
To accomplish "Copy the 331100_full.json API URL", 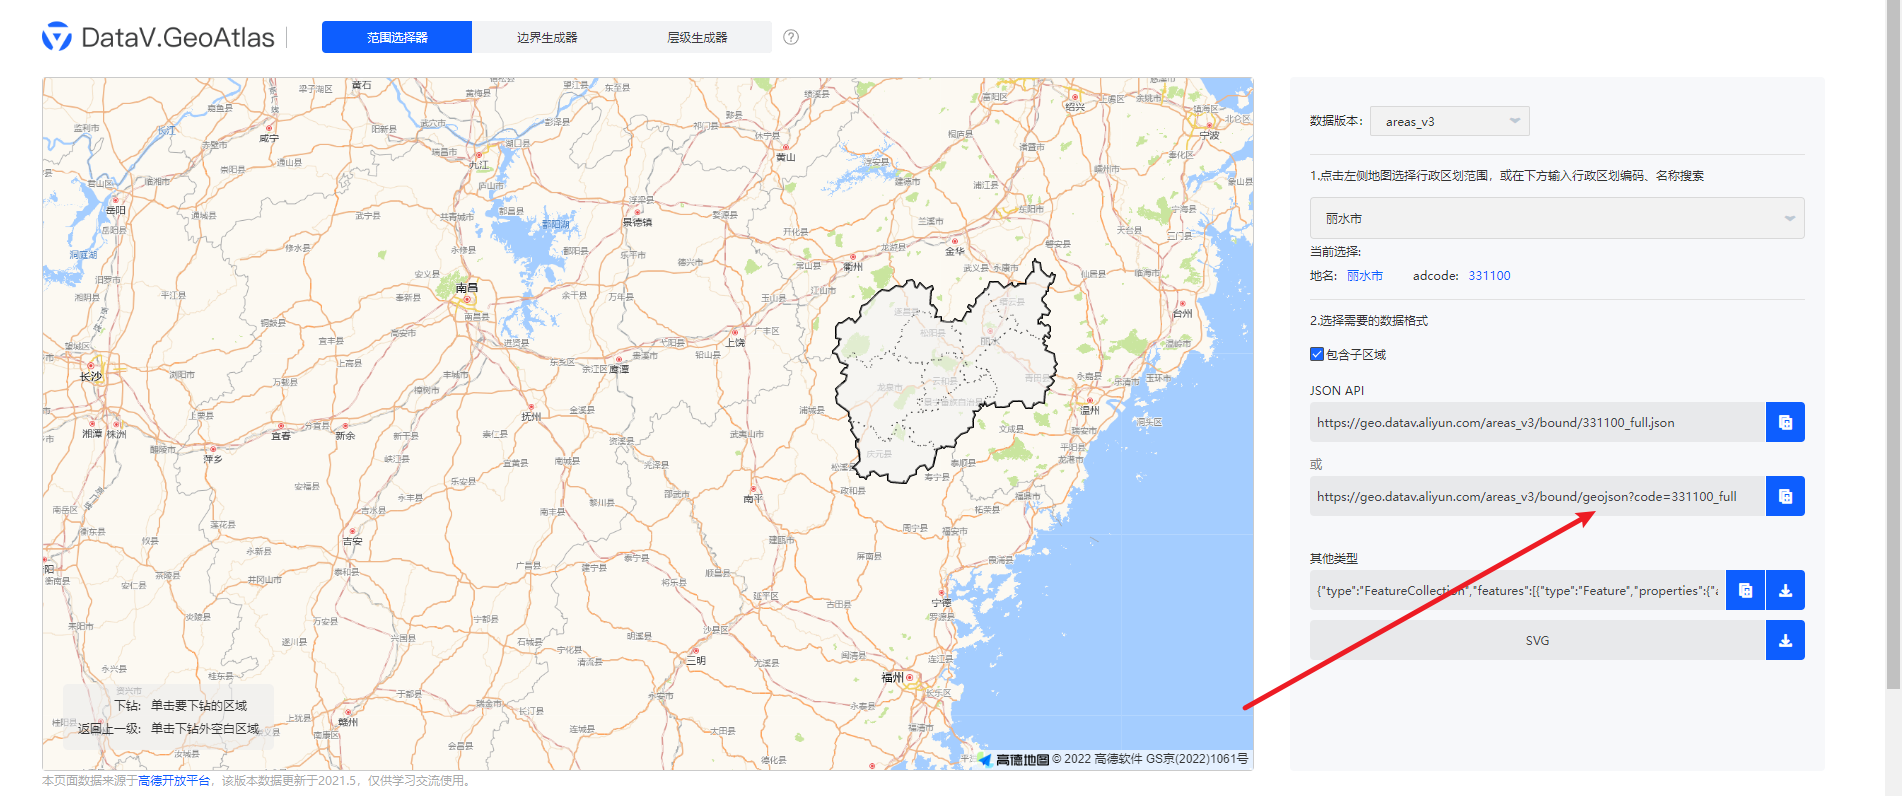I will click(x=1785, y=422).
